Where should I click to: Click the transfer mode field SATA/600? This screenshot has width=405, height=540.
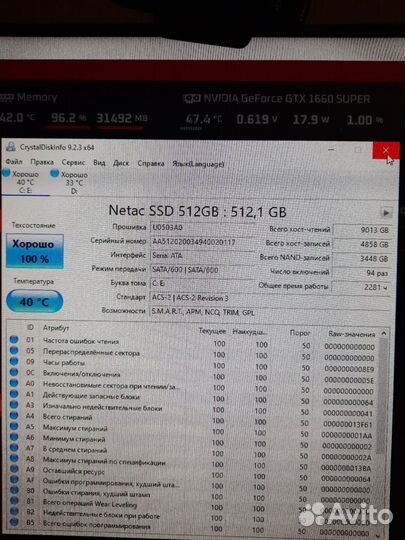201,270
